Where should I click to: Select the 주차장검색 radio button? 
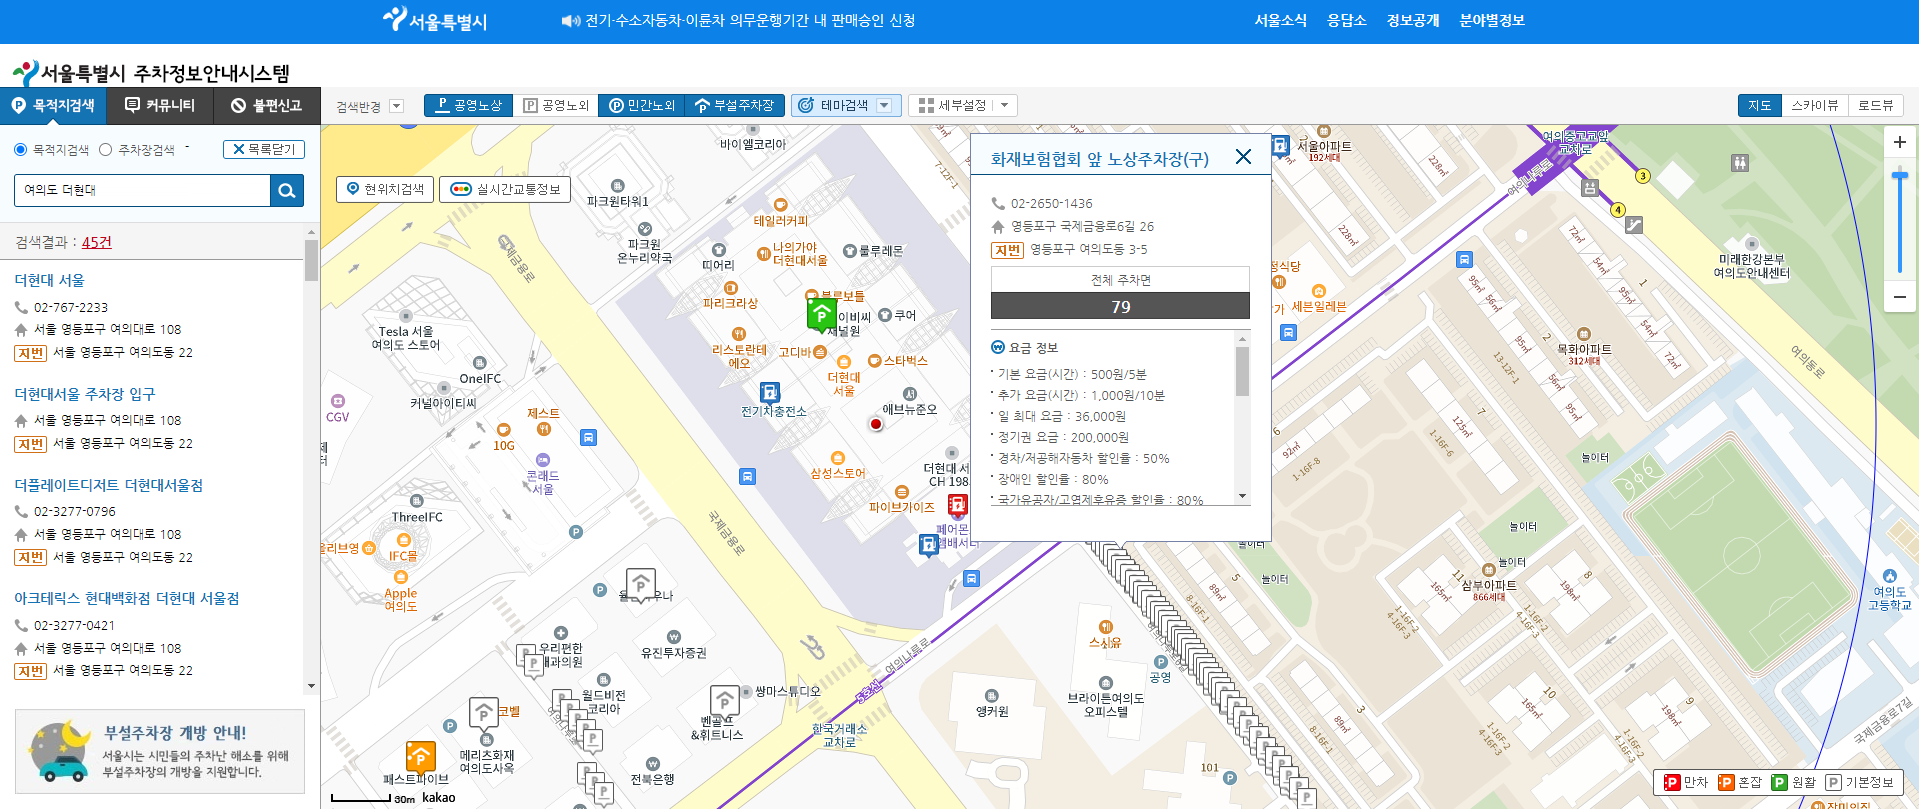click(106, 150)
